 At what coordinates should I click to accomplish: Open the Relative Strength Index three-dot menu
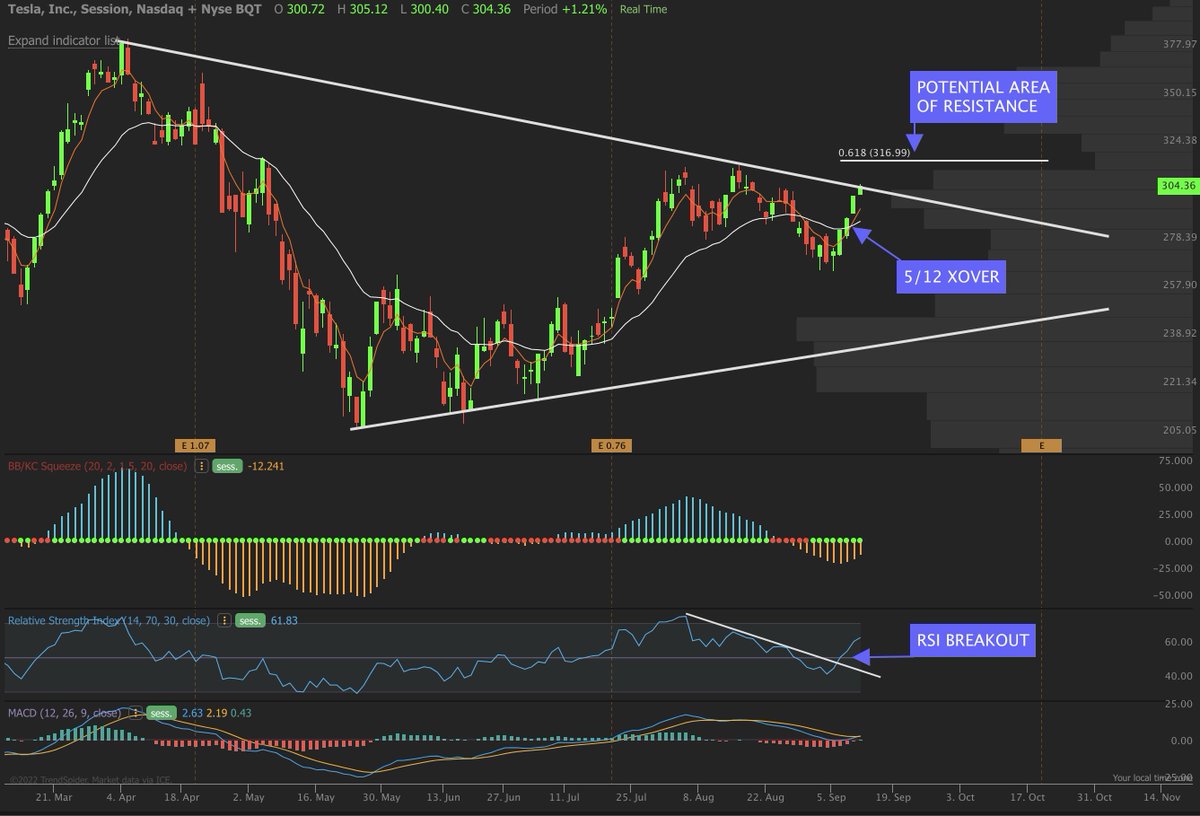click(x=225, y=620)
